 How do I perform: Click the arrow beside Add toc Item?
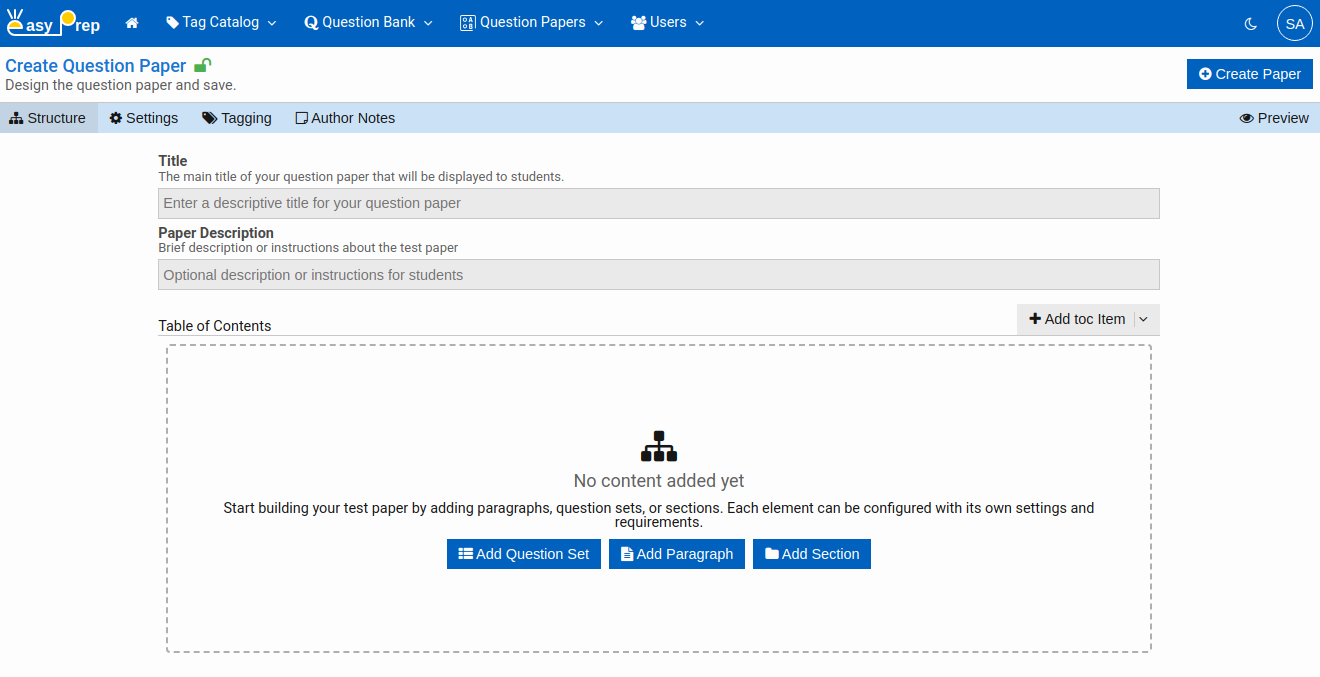[x=1144, y=319]
